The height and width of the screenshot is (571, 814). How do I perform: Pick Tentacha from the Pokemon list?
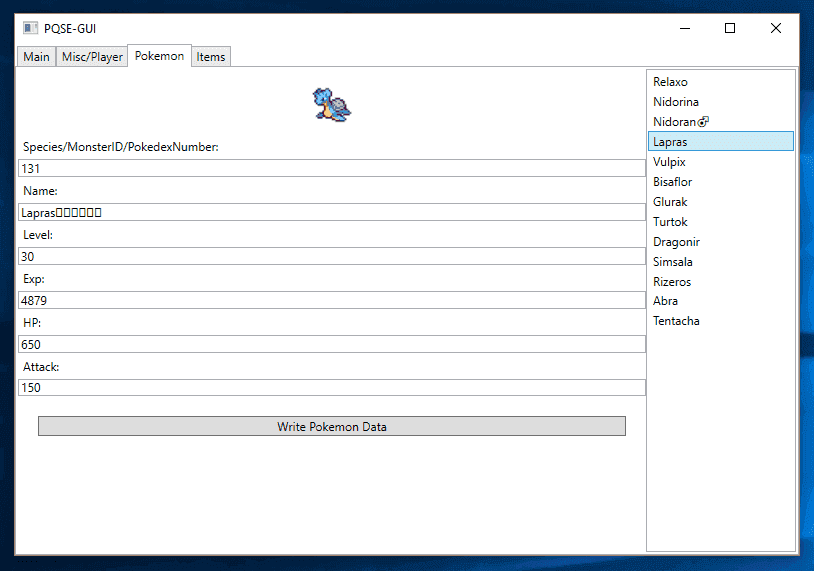[x=721, y=321]
